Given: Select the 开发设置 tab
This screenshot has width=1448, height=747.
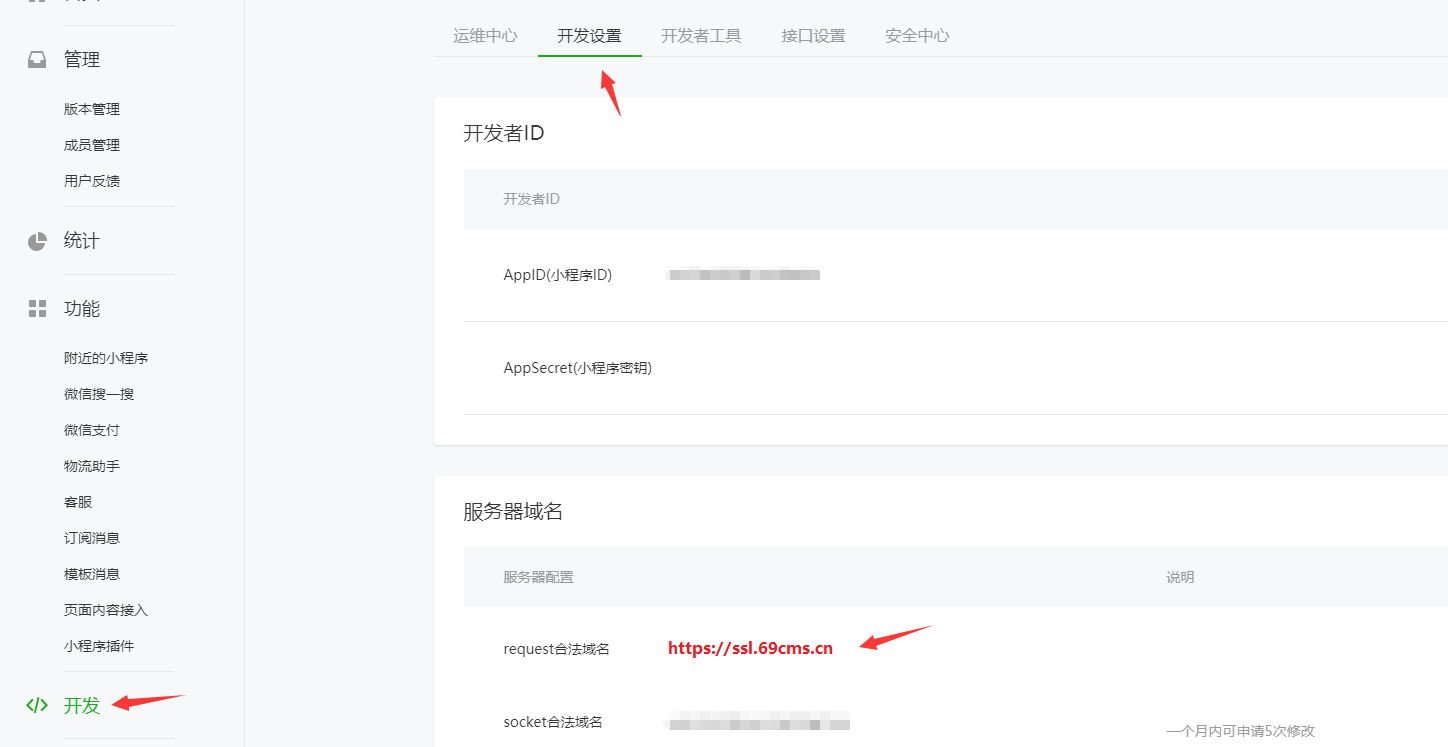Looking at the screenshot, I should click(589, 36).
